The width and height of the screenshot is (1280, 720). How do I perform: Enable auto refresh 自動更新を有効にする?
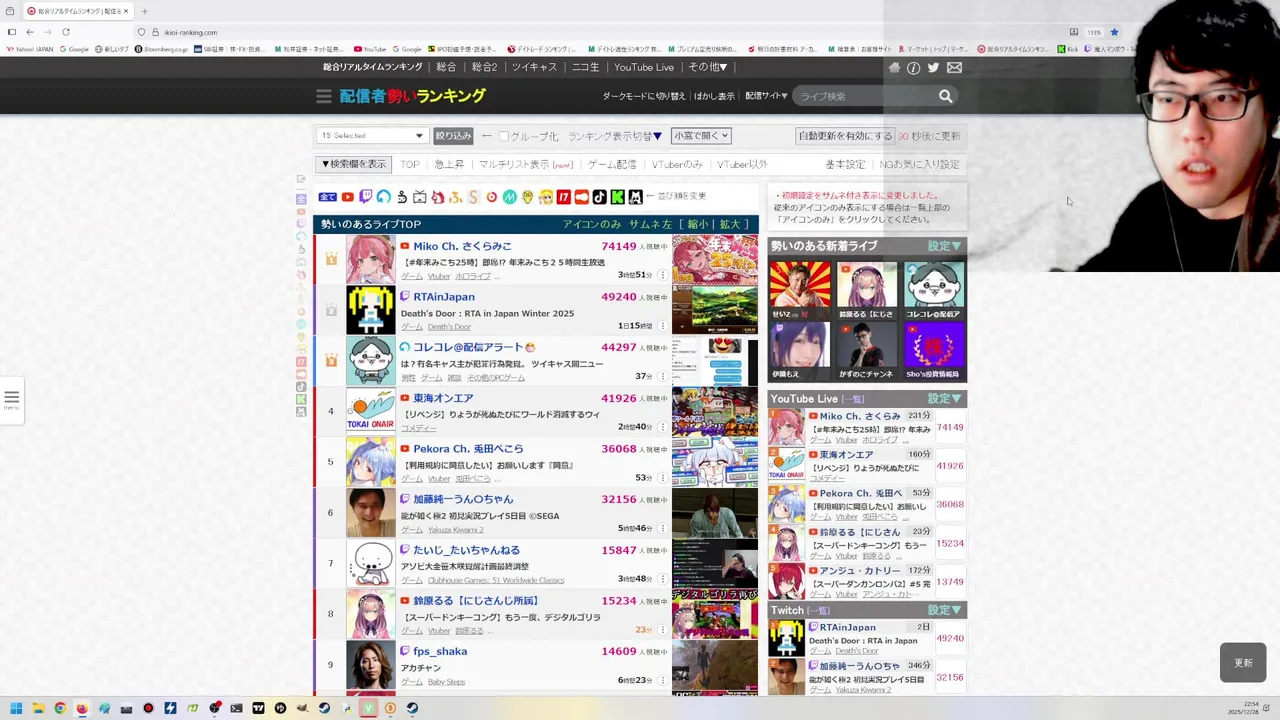pyautogui.click(x=845, y=136)
